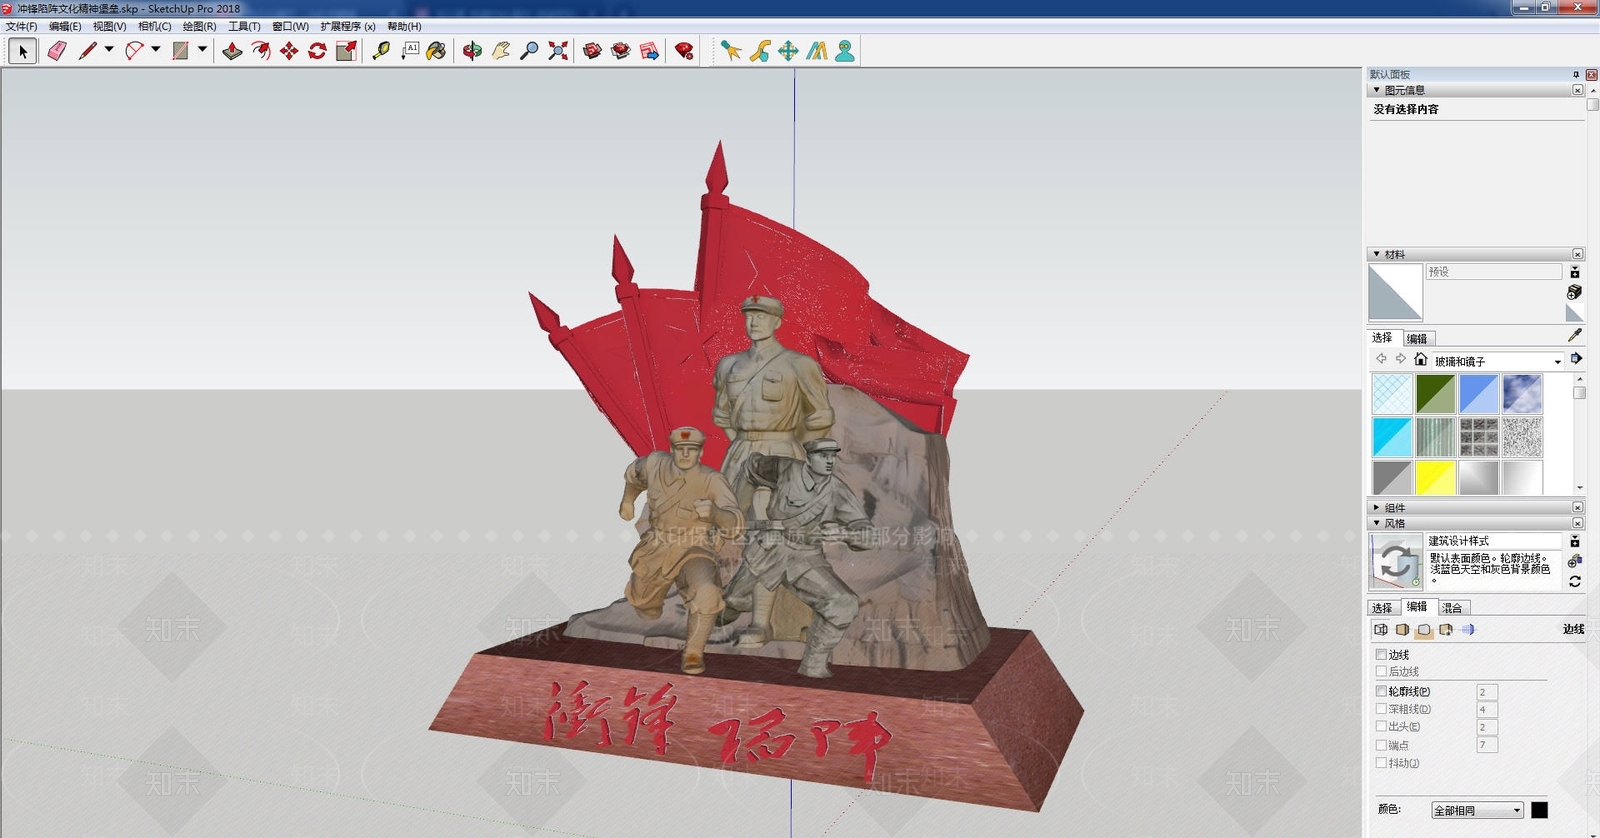The height and width of the screenshot is (838, 1600).
Task: Enable the 轮廓线 profiles checkbox
Action: point(1381,691)
